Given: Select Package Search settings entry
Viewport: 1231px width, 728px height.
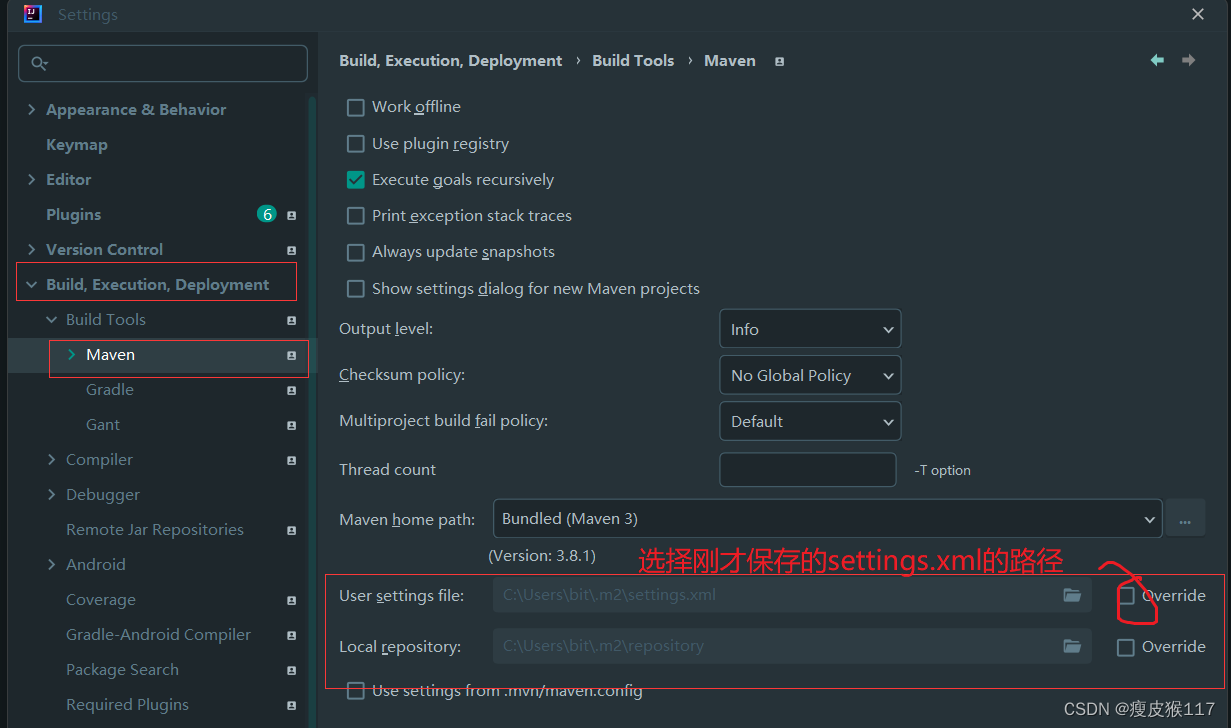Looking at the screenshot, I should coord(122,670).
